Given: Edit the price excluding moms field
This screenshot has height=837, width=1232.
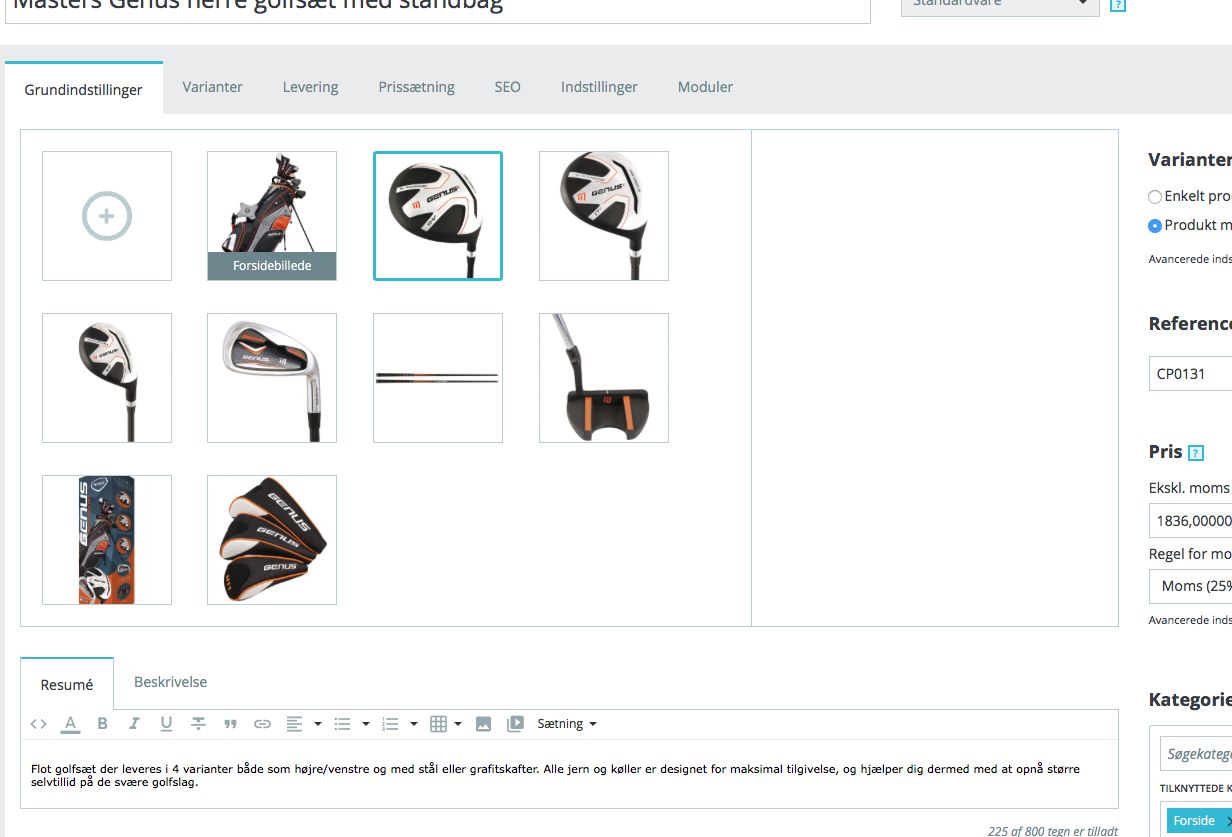Looking at the screenshot, I should [x=1190, y=520].
